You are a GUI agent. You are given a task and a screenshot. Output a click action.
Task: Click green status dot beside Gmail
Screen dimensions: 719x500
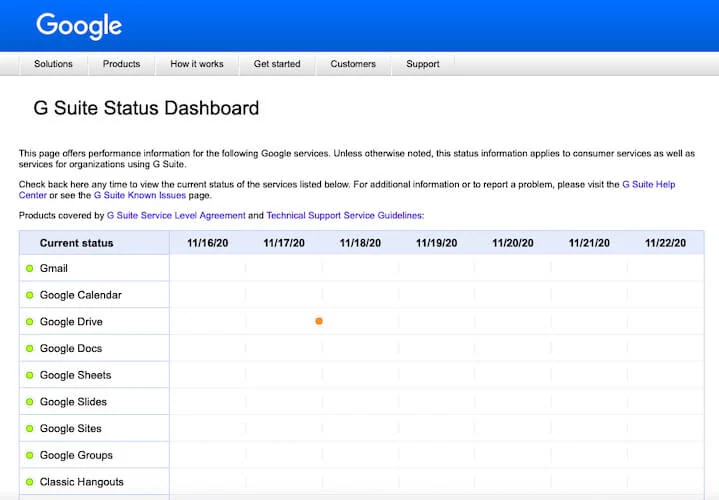pyautogui.click(x=30, y=268)
